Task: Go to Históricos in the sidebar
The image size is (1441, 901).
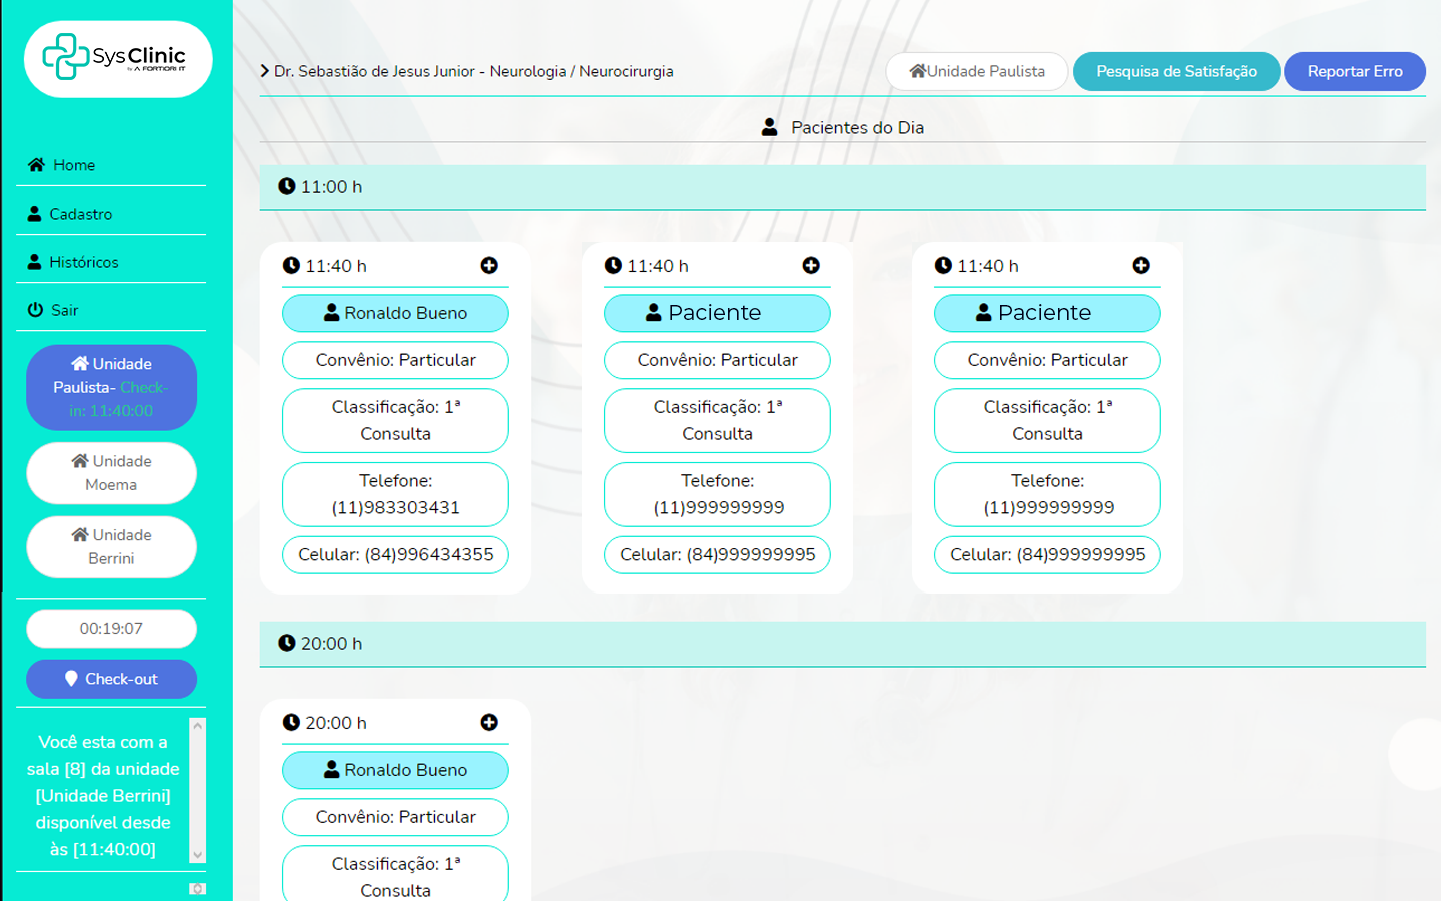Action: [x=73, y=262]
